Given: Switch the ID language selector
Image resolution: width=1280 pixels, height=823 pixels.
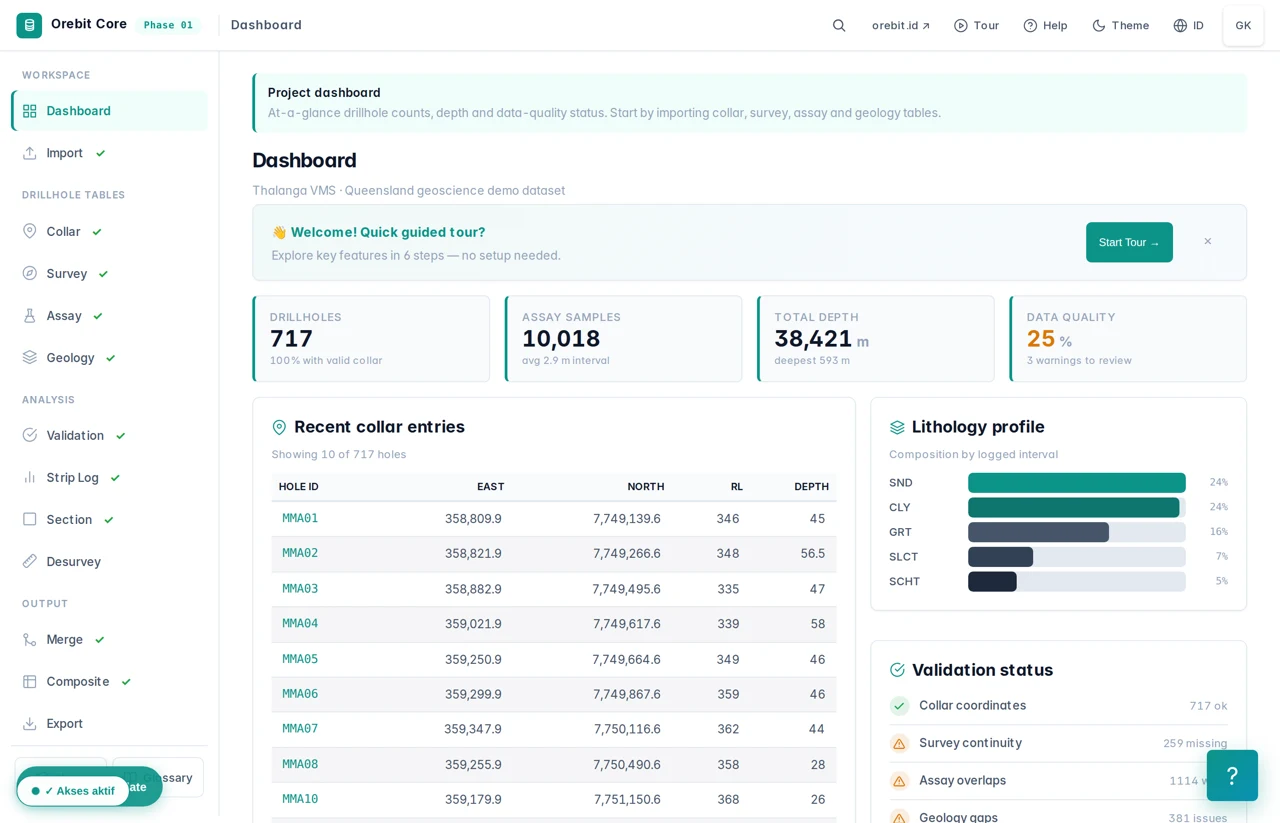Looking at the screenshot, I should click(1188, 25).
